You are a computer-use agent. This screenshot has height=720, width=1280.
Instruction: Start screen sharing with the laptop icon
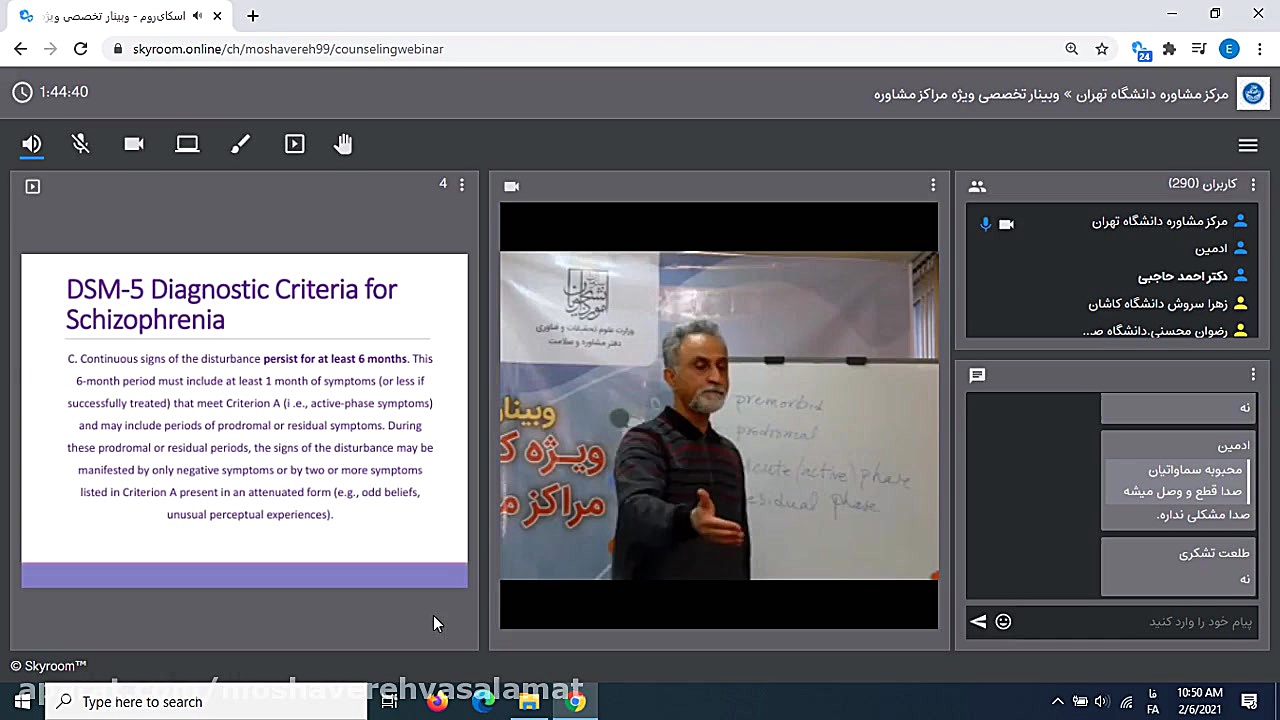[x=187, y=144]
